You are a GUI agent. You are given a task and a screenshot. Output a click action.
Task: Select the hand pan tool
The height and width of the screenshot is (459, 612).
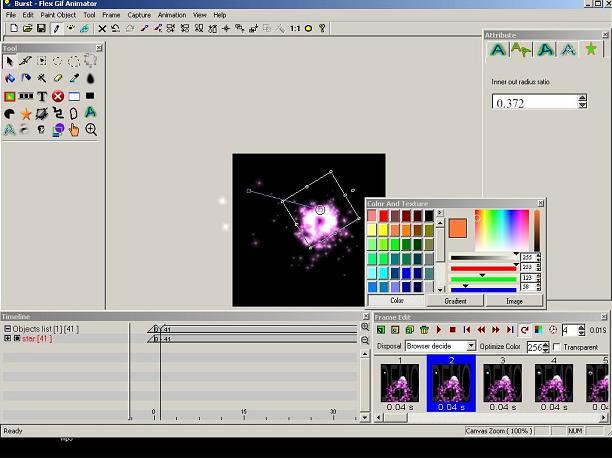(74, 130)
